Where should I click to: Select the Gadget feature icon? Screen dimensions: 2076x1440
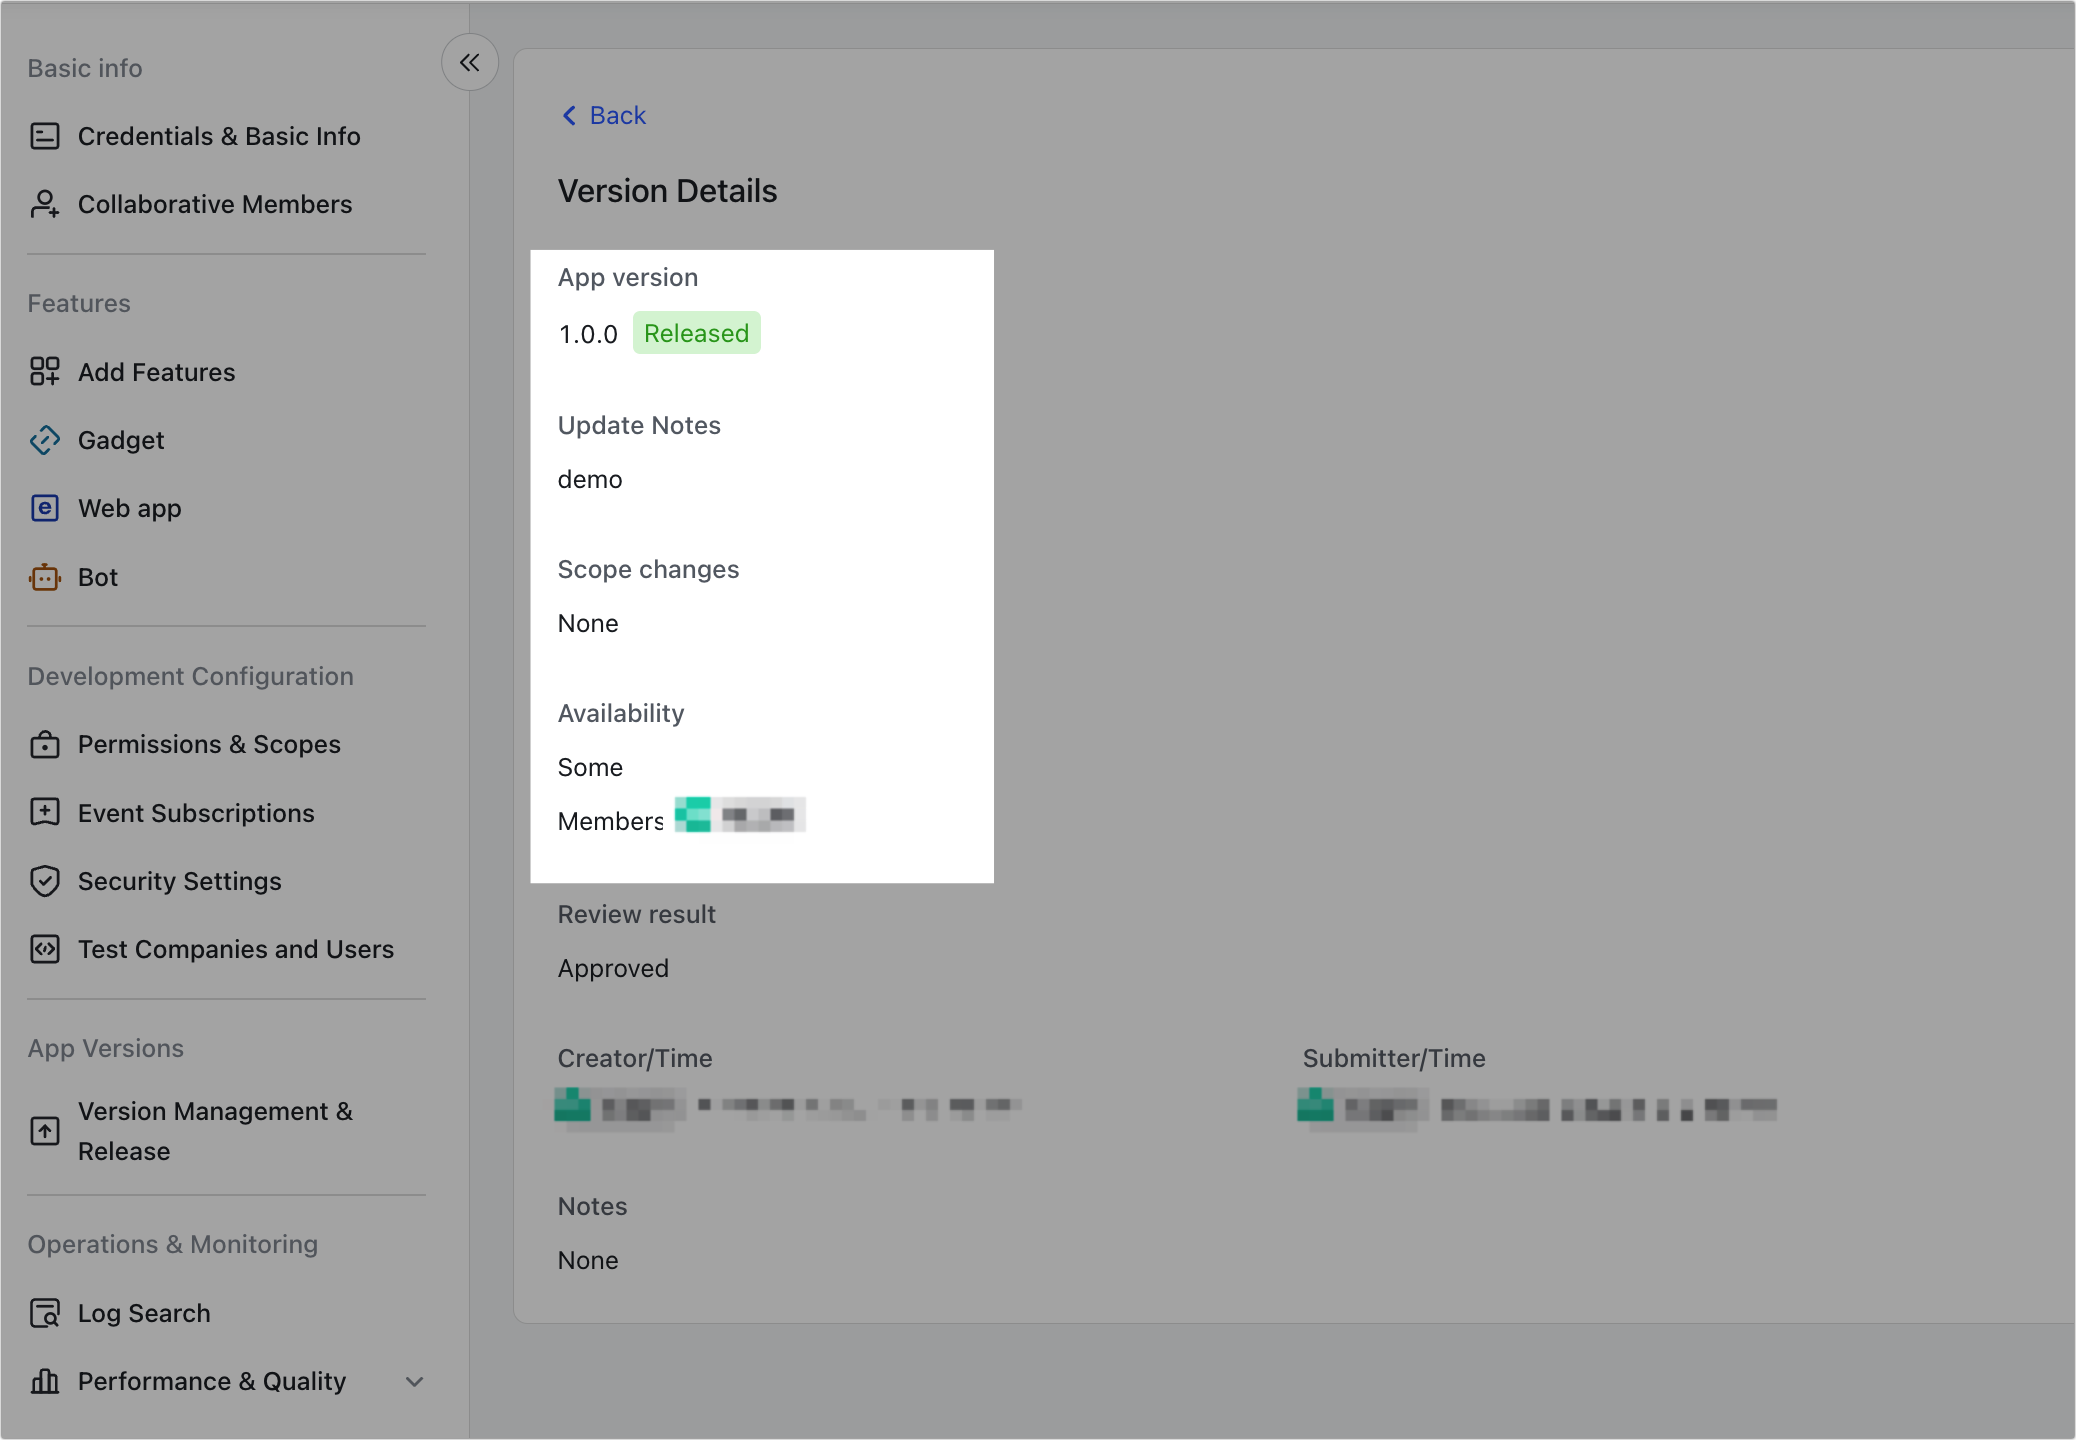pyautogui.click(x=44, y=440)
